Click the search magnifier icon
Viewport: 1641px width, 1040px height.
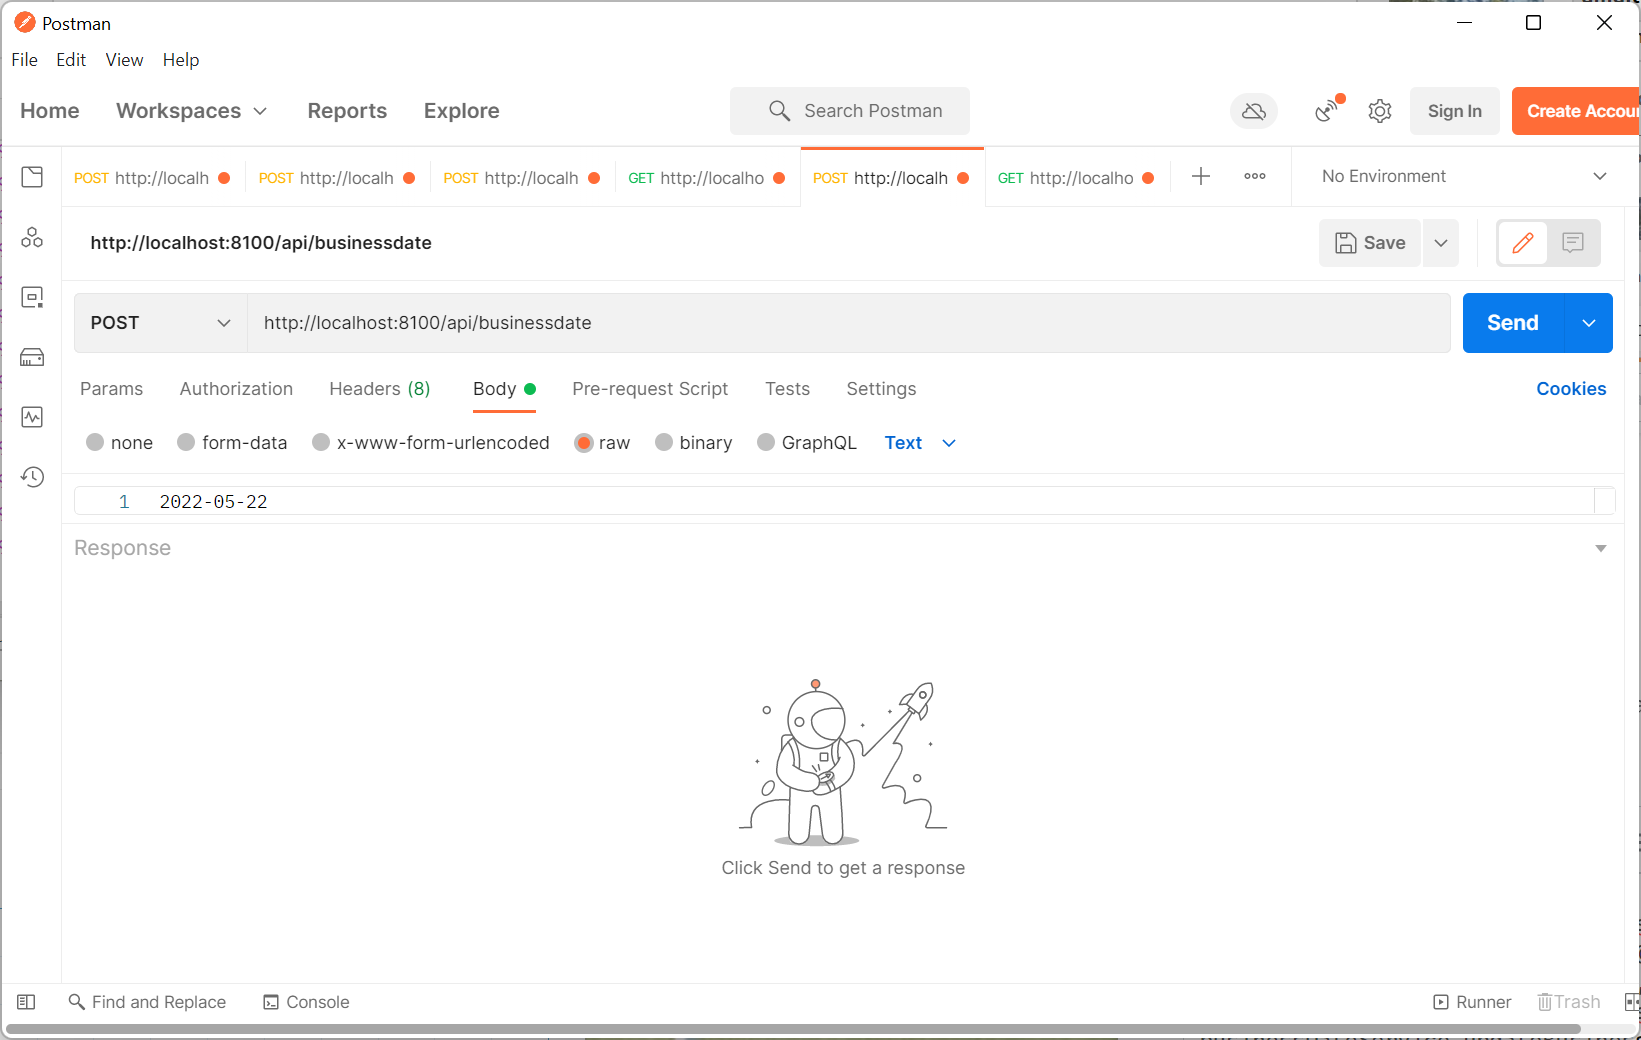(x=779, y=111)
